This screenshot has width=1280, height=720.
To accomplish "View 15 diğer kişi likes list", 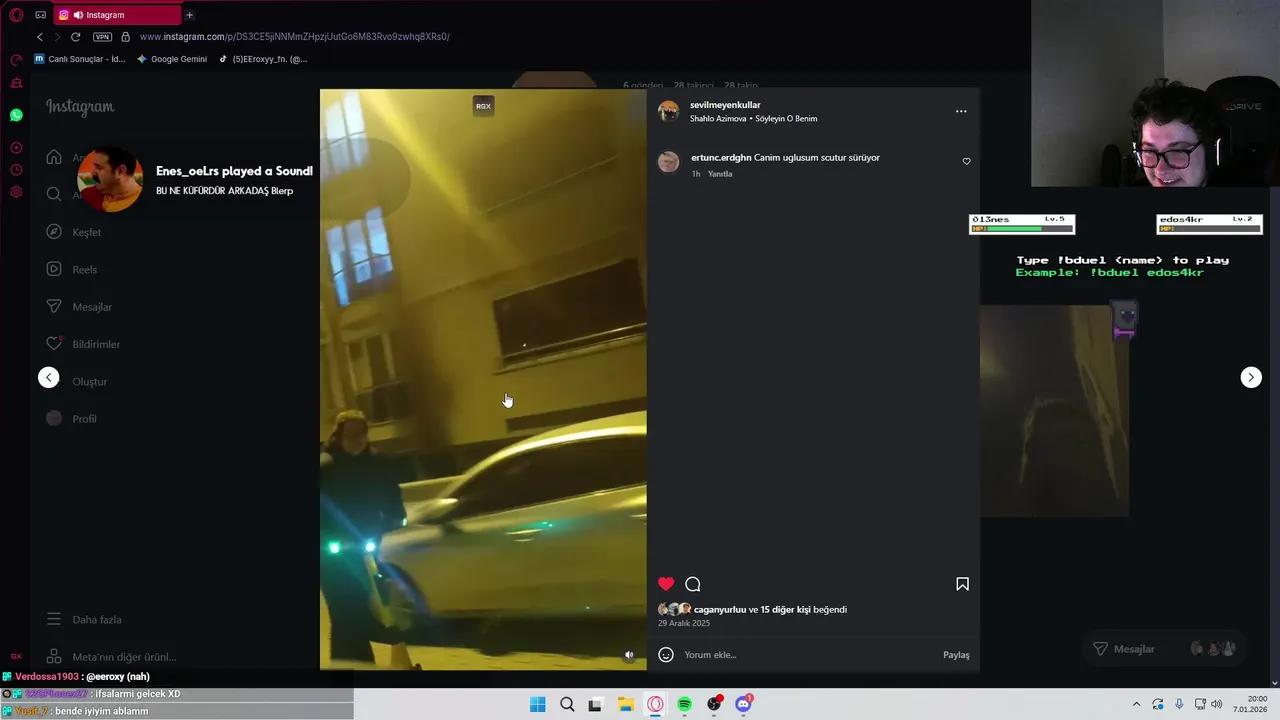I will 785,609.
